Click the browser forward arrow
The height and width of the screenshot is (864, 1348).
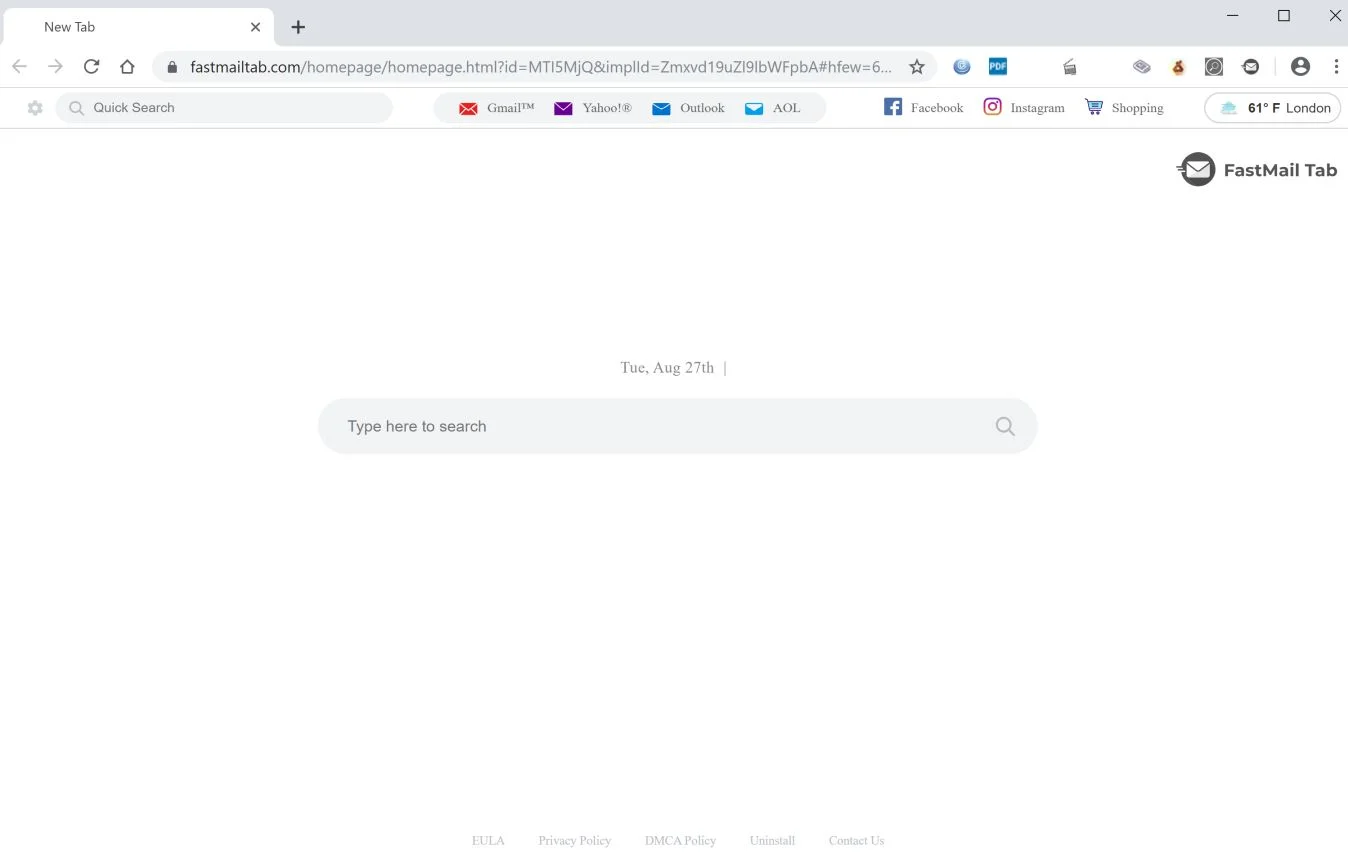[x=55, y=67]
